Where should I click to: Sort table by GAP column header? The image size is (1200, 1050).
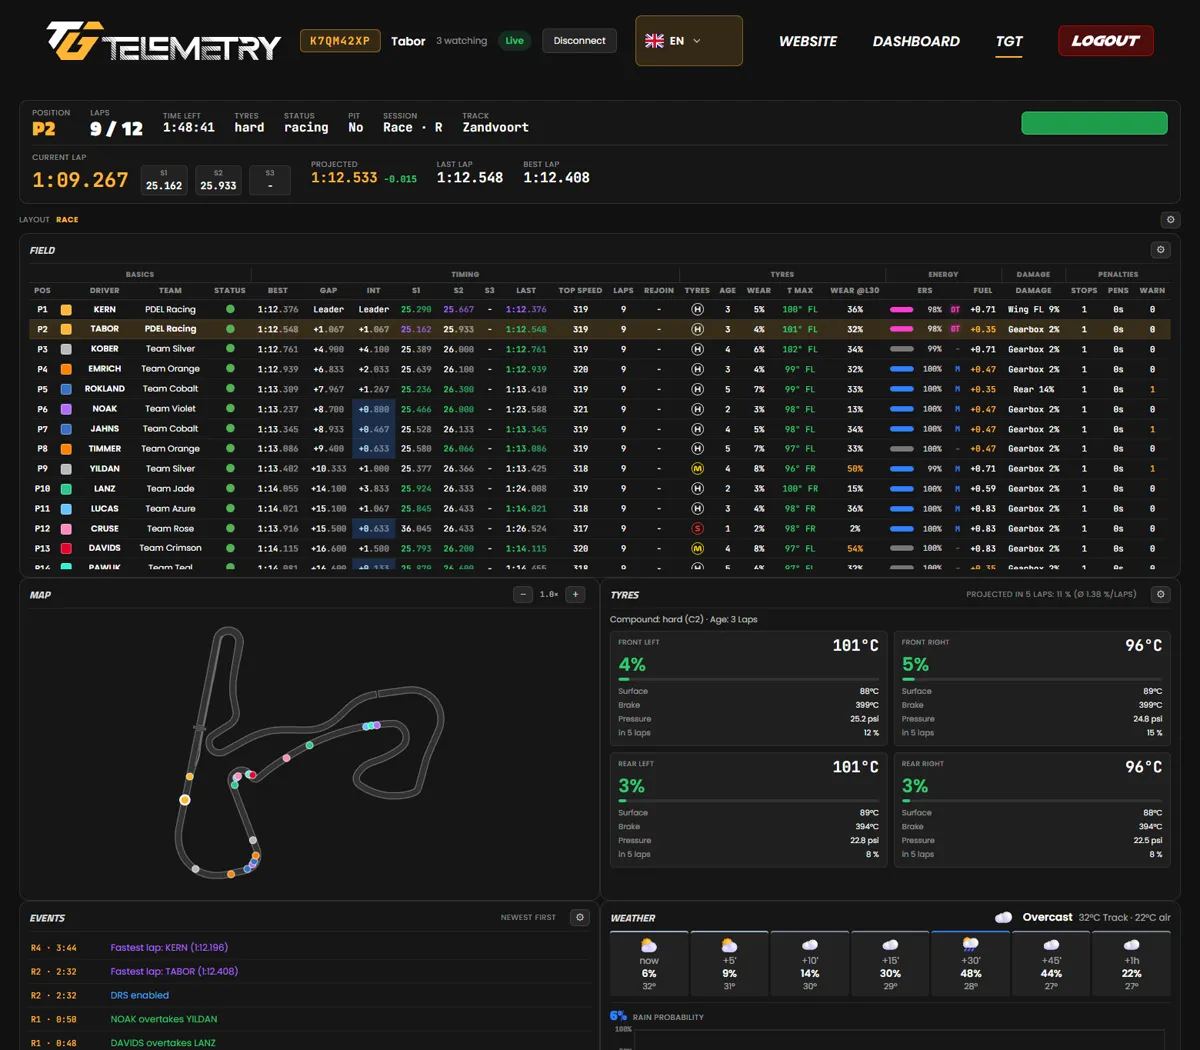(x=328, y=291)
